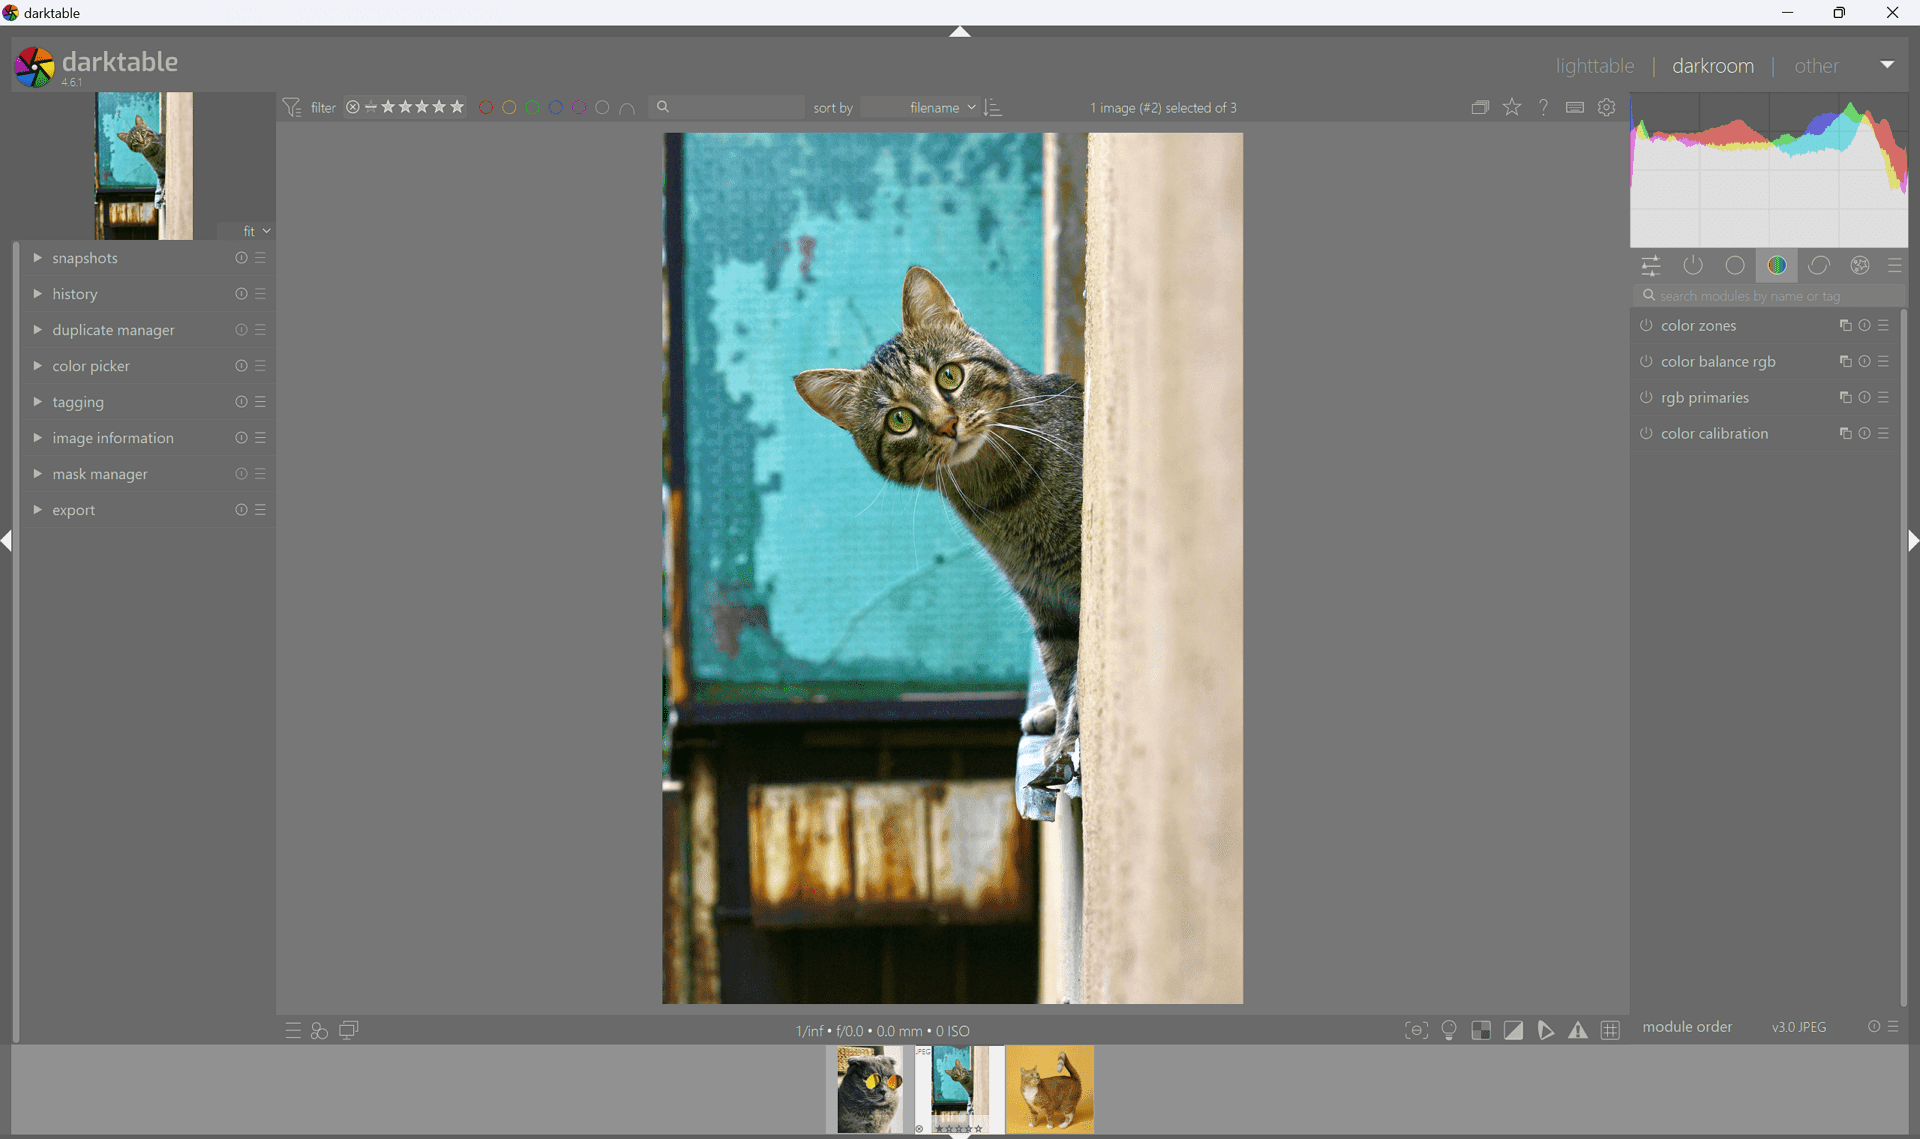The height and width of the screenshot is (1139, 1920).
Task: Toggle color assessment lightbulb
Action: [1449, 1030]
